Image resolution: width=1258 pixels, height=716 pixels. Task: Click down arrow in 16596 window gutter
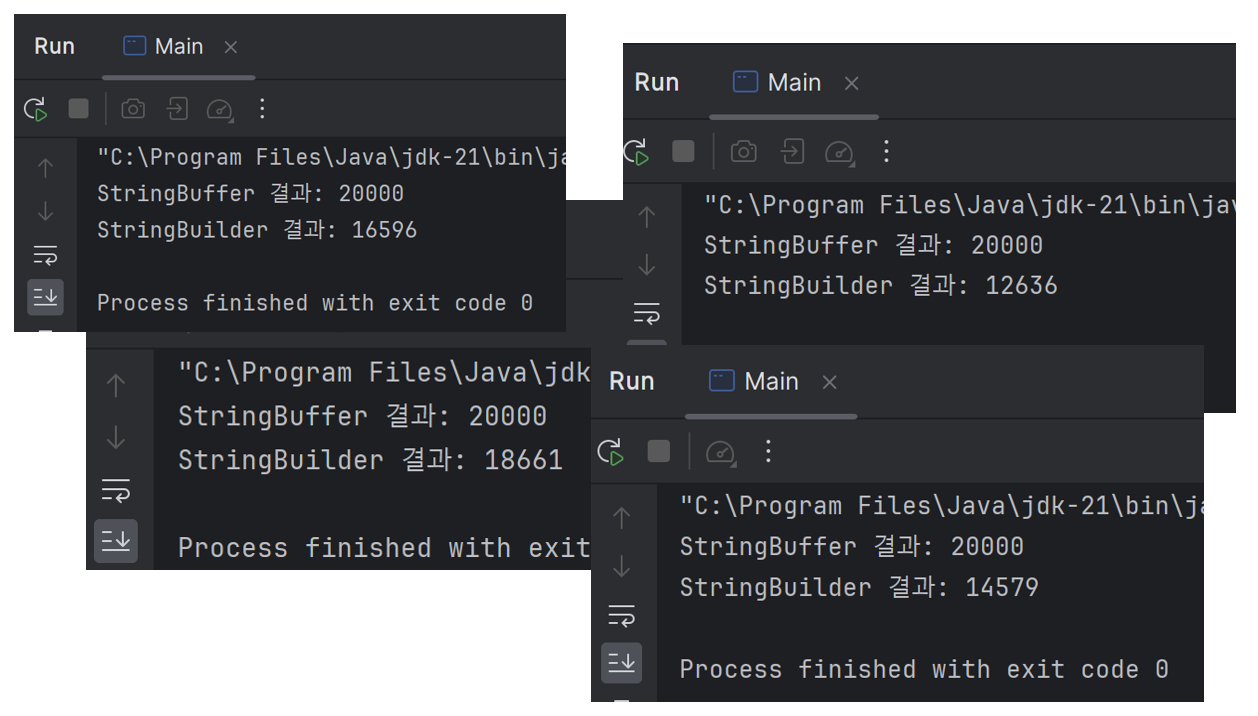(x=45, y=211)
